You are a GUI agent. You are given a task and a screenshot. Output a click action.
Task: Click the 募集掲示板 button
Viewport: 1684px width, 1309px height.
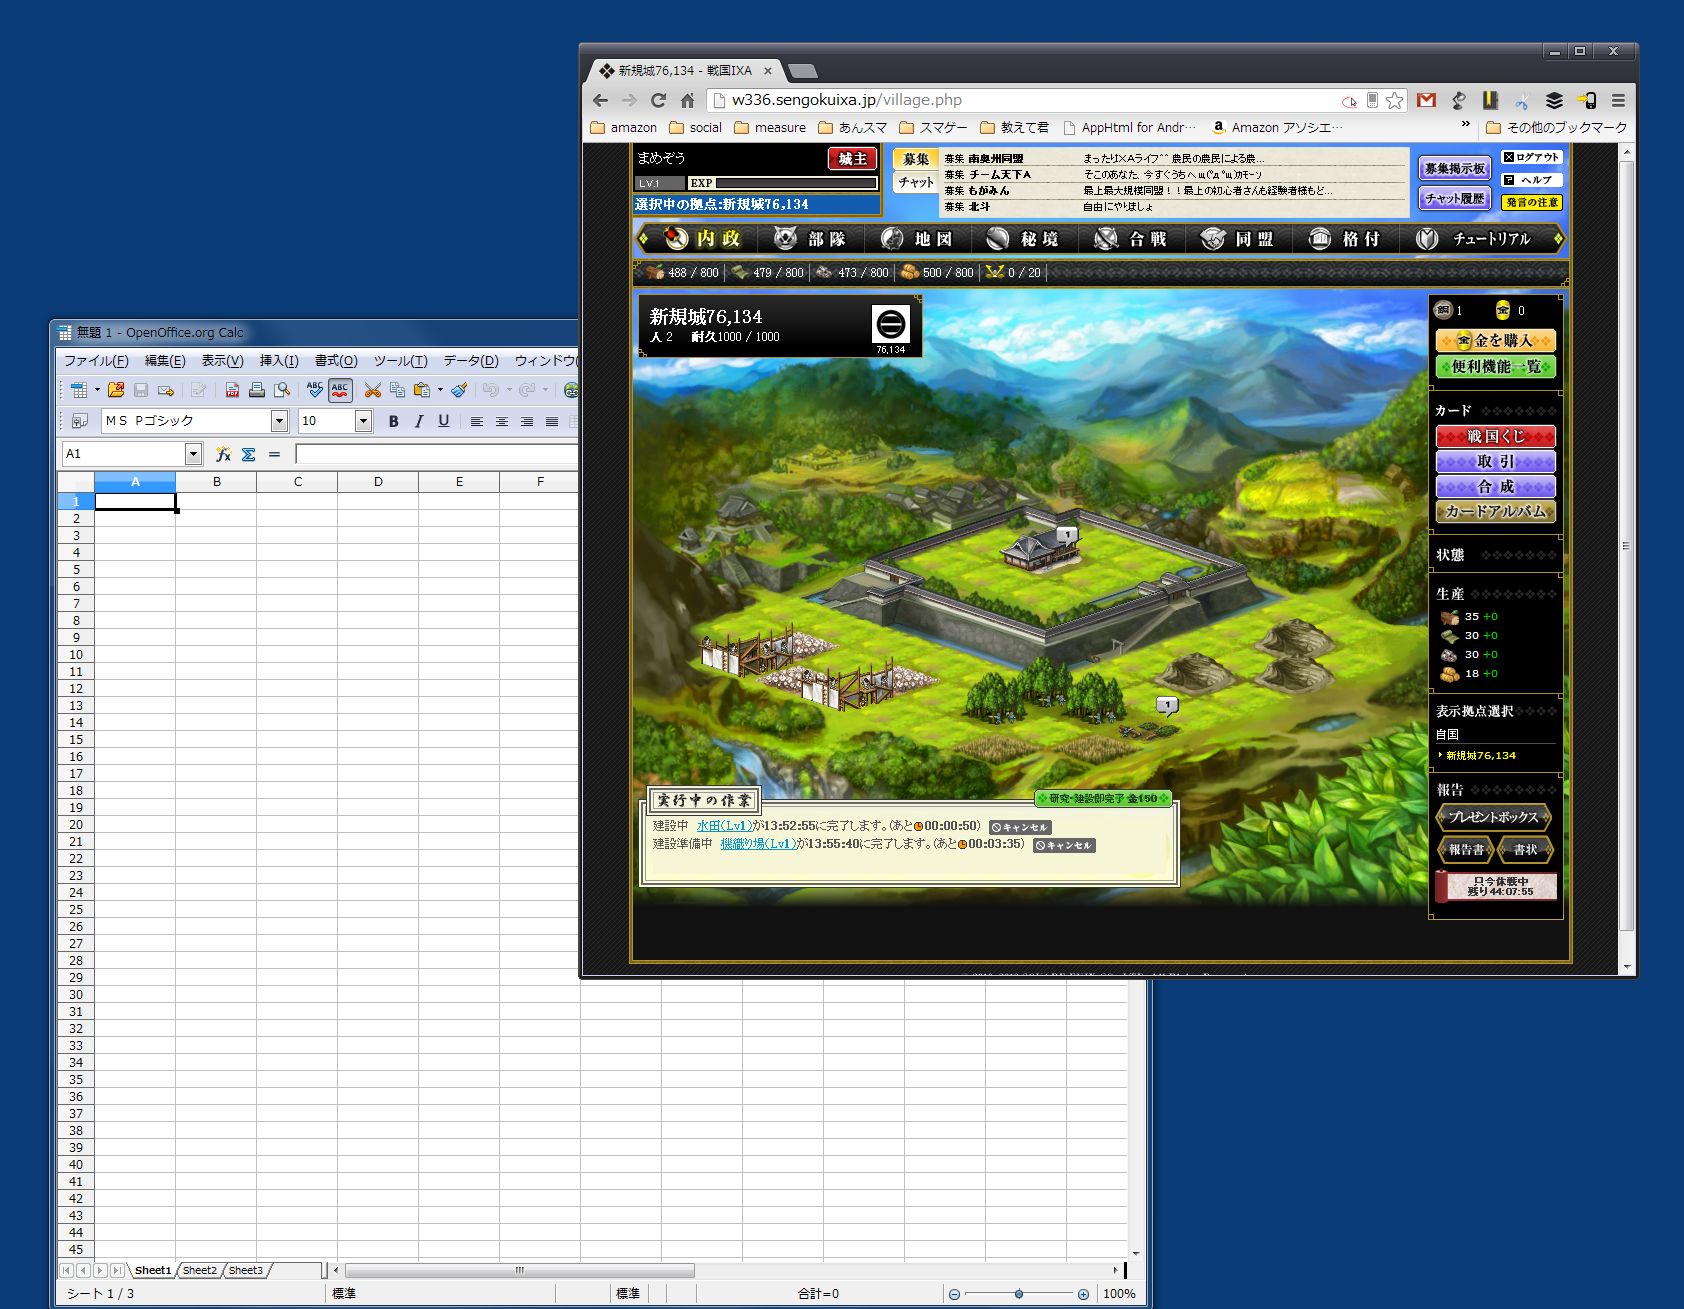click(x=1454, y=169)
